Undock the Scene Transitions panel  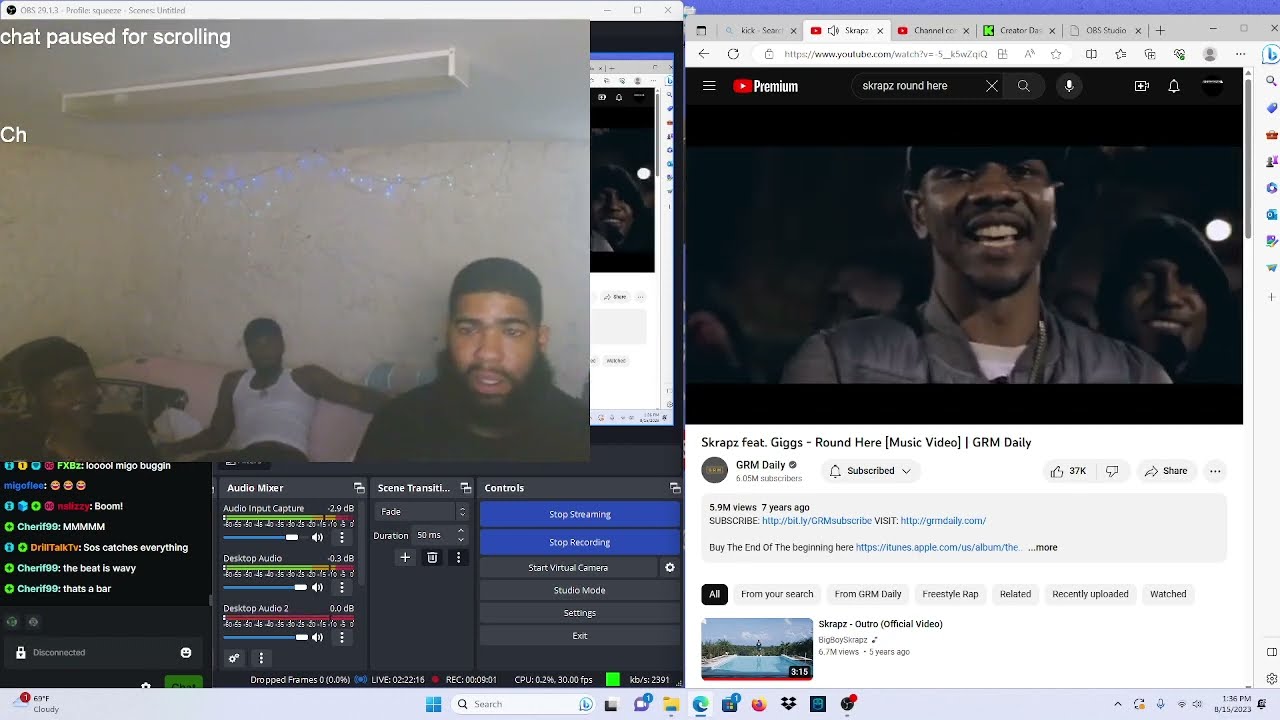pos(465,488)
